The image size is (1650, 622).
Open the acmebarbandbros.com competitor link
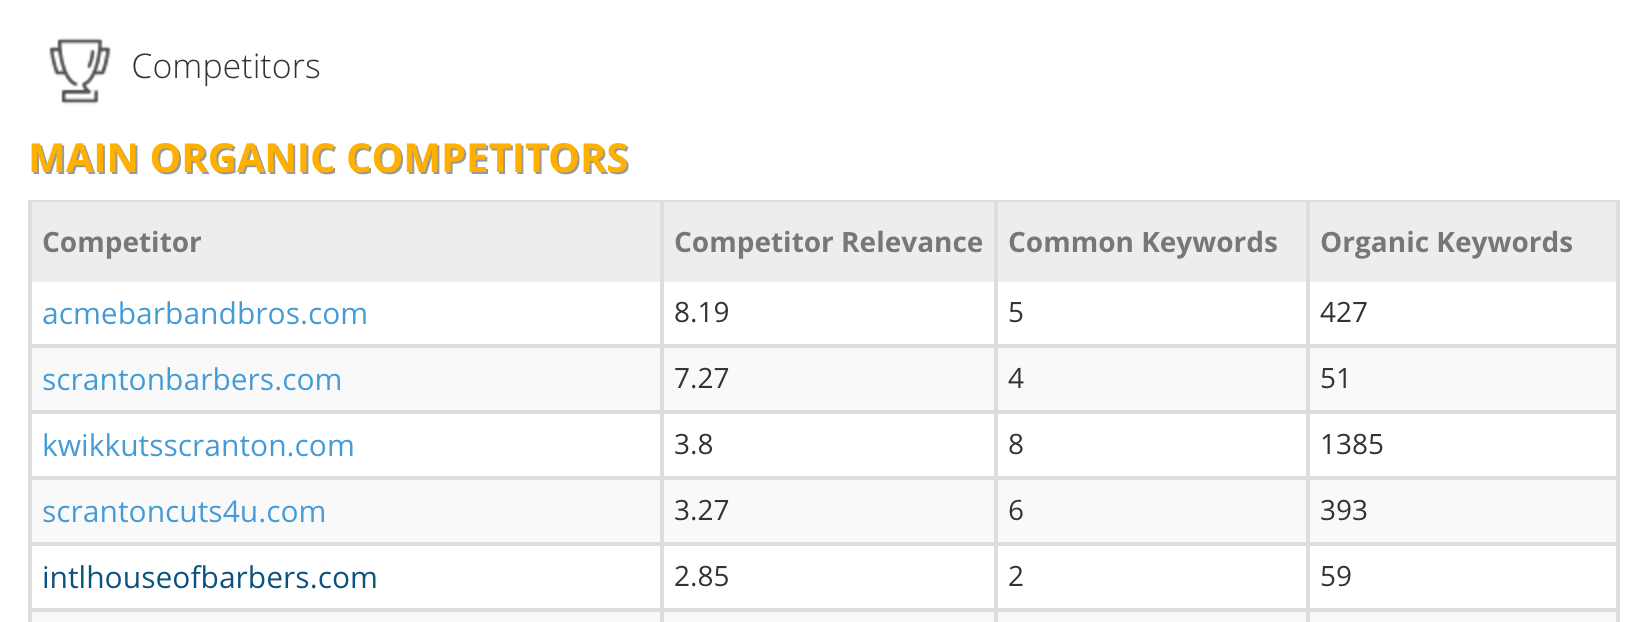tap(205, 314)
